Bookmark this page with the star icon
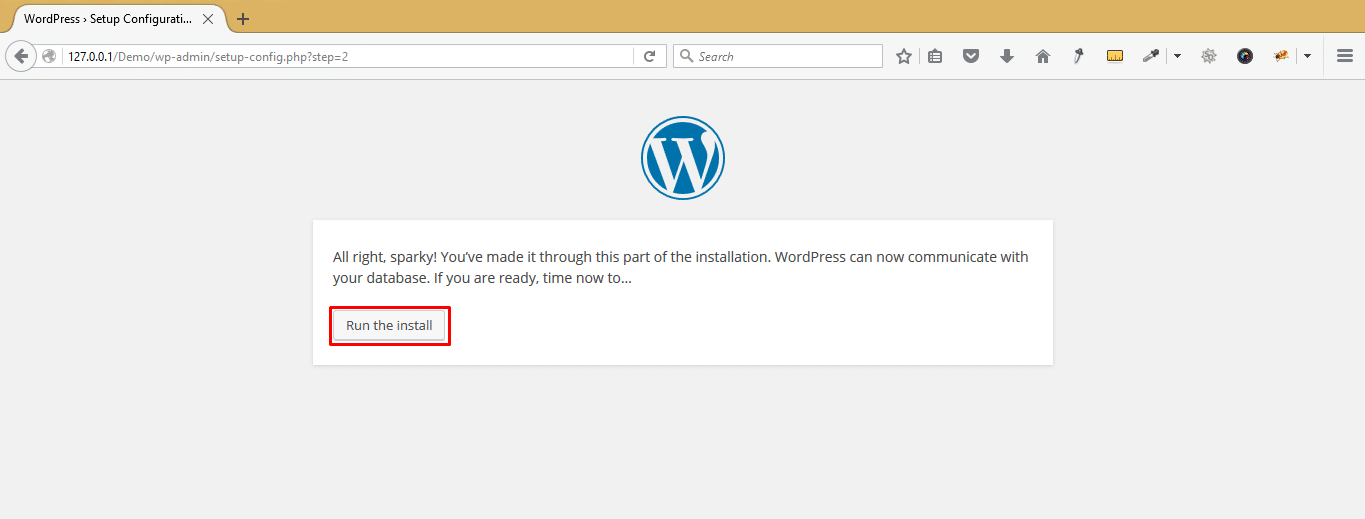This screenshot has width=1365, height=519. click(x=904, y=57)
